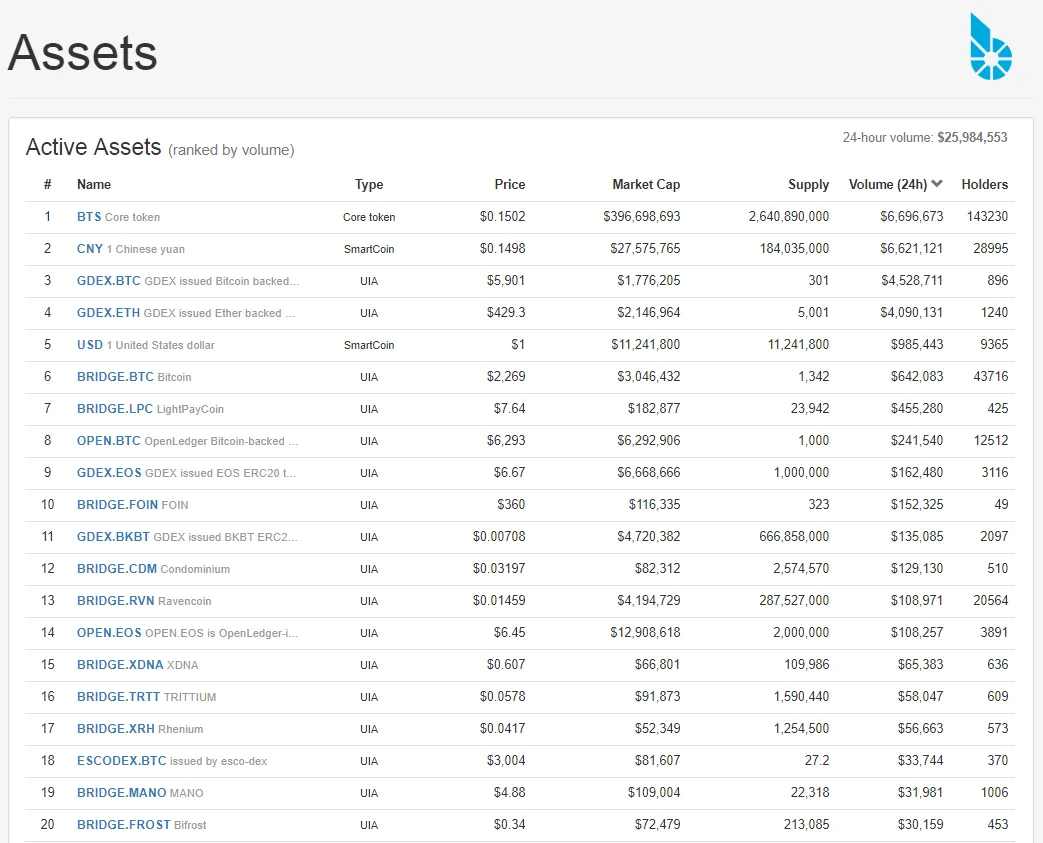
Task: Open the BRIDGE.FROST asset link
Action: click(x=124, y=824)
